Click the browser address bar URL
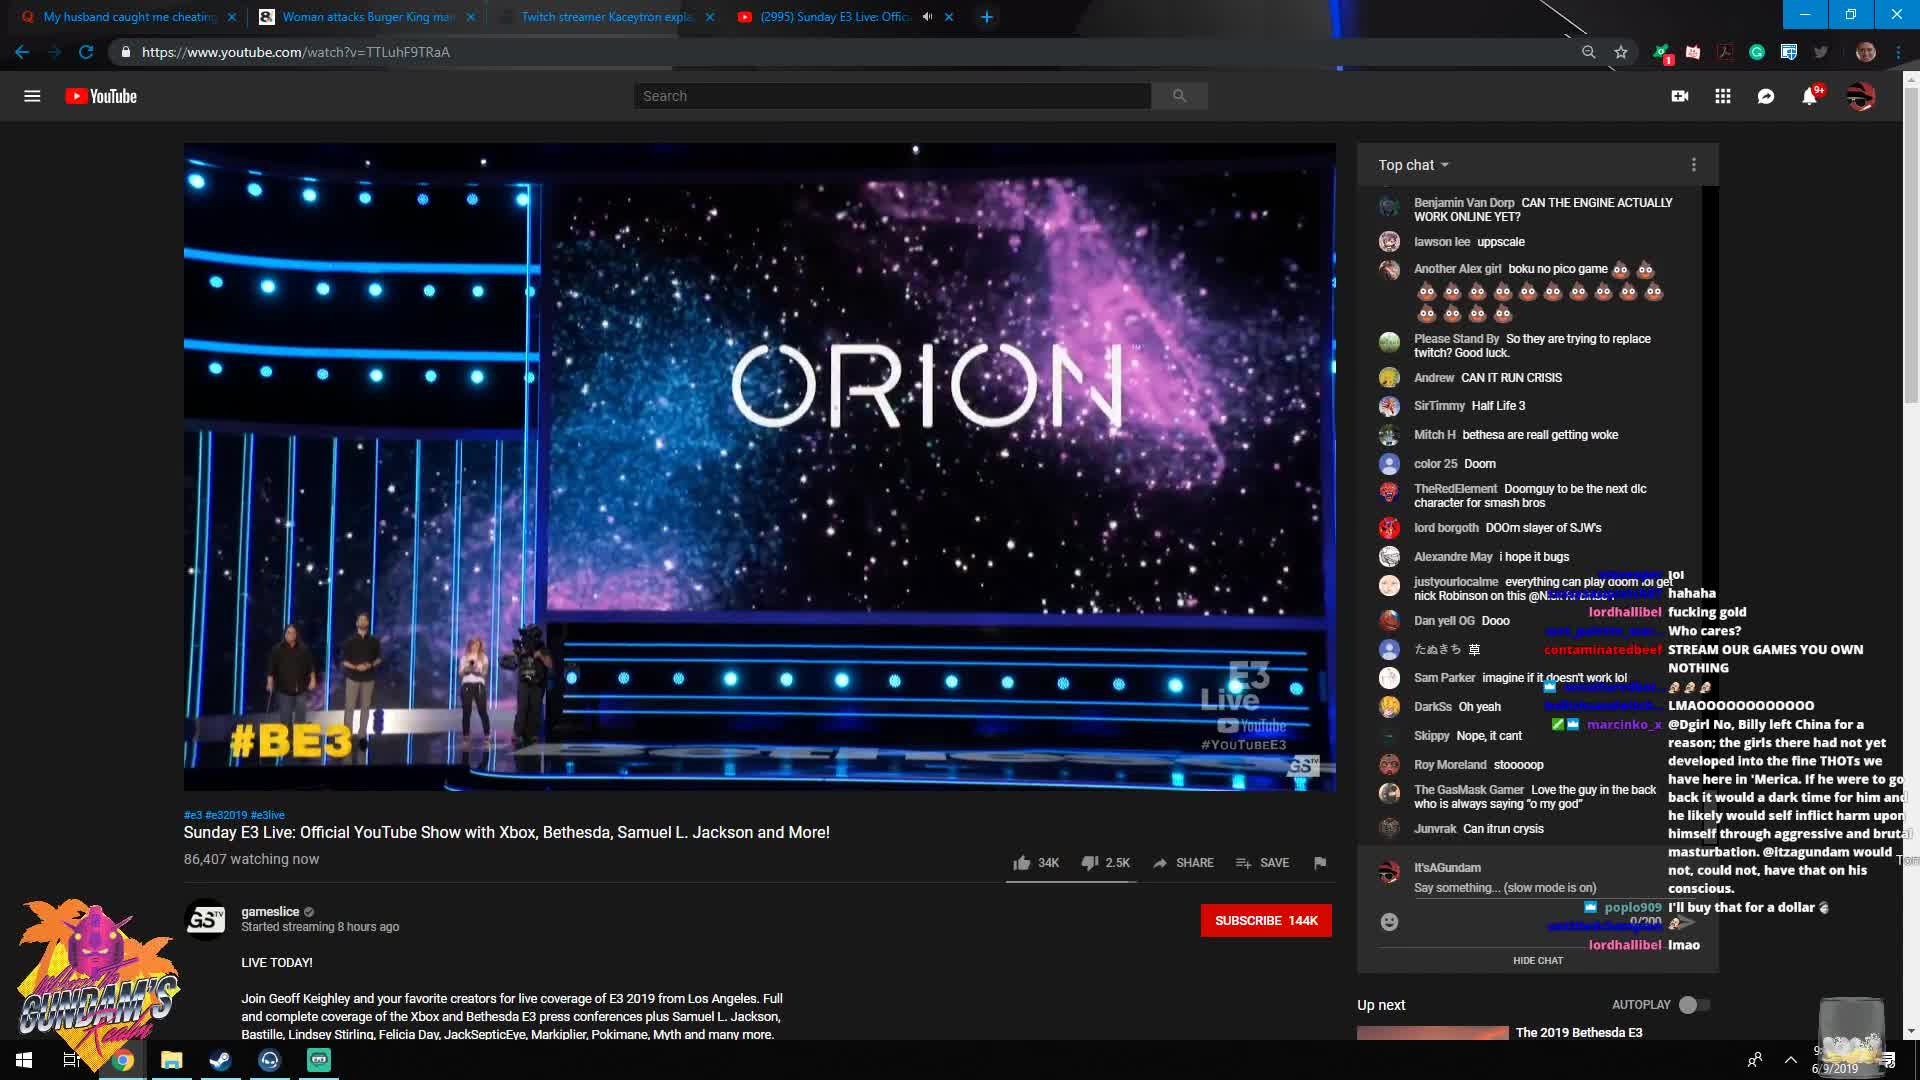This screenshot has width=1920, height=1080. click(x=296, y=52)
